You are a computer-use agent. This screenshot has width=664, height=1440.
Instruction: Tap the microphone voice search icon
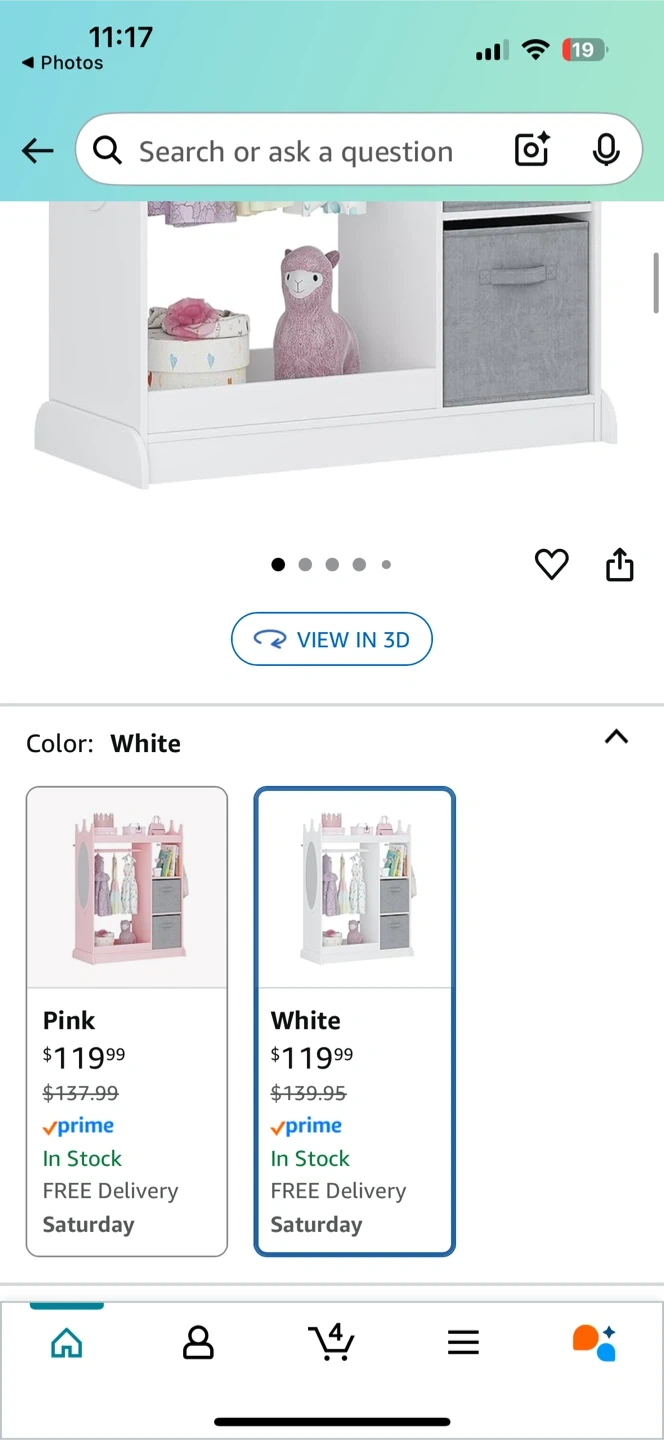tap(605, 150)
